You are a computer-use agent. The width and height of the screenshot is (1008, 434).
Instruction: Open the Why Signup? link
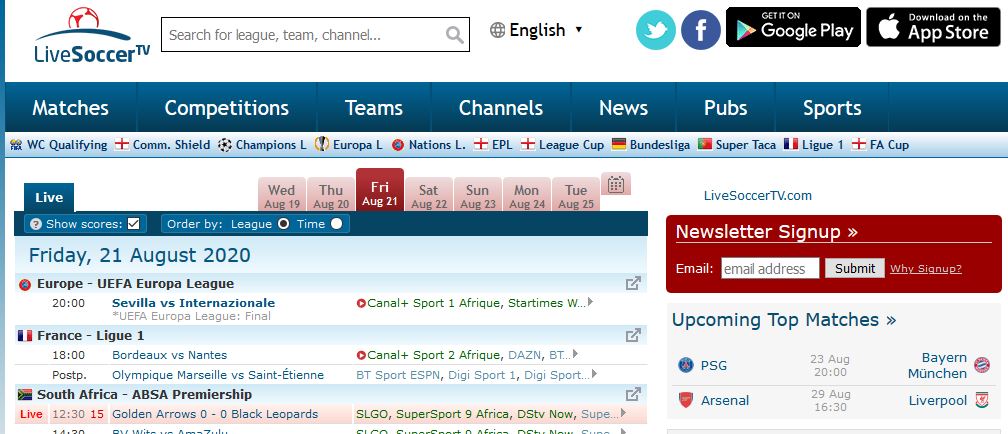tap(926, 269)
